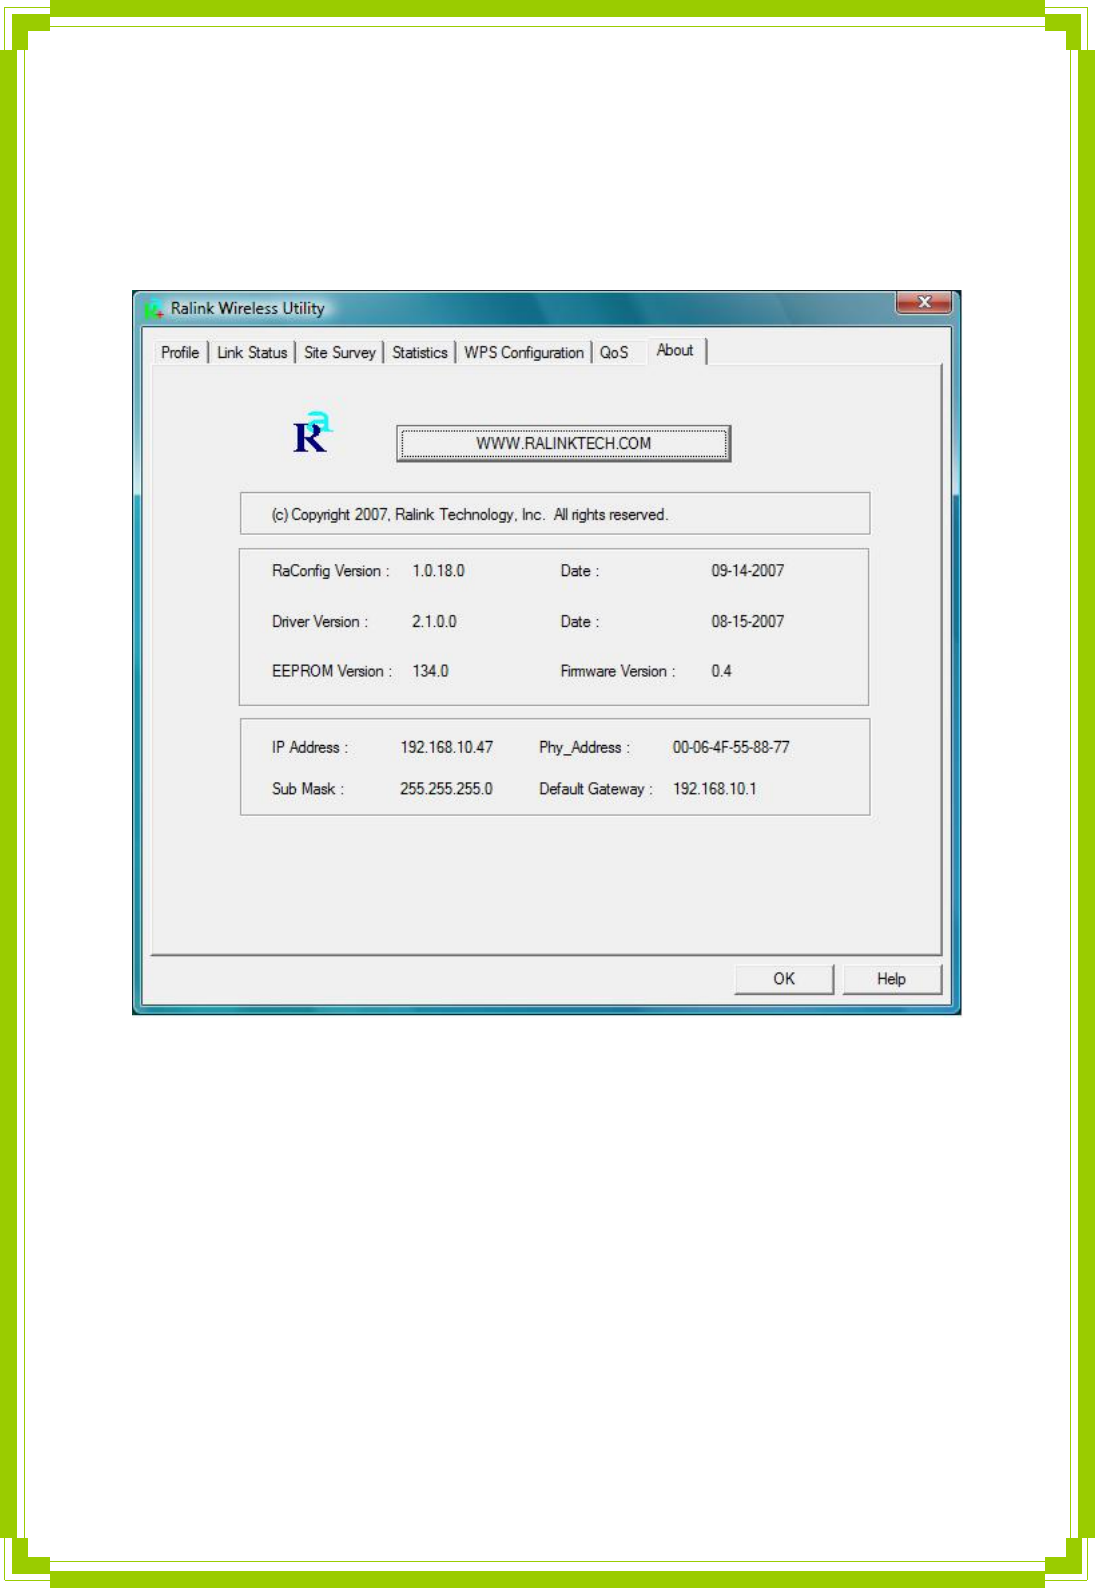Click the RaConfig Version label
This screenshot has width=1095, height=1588.
[330, 571]
